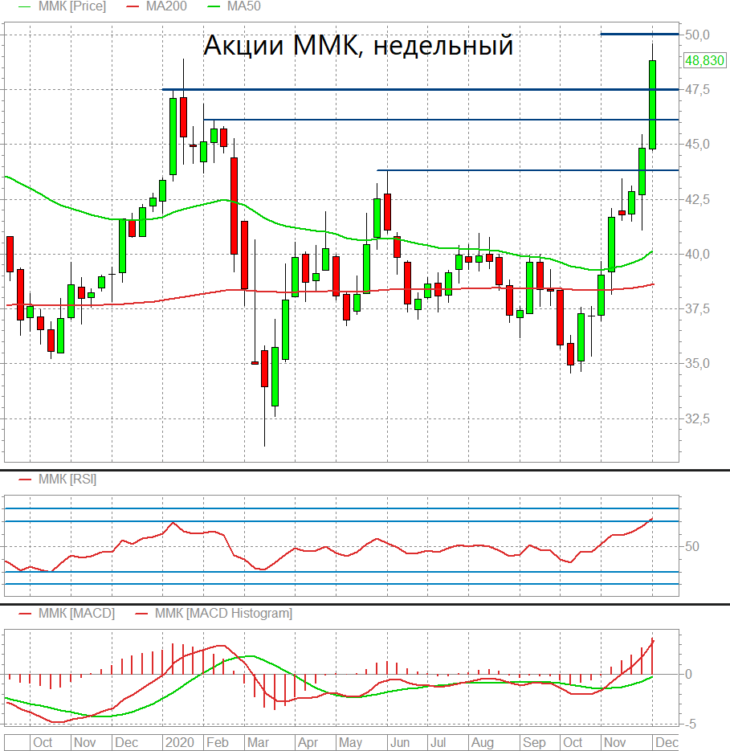Image resolution: width=730 pixels, height=751 pixels.
Task: Click the May label on time axis
Action: [x=351, y=742]
